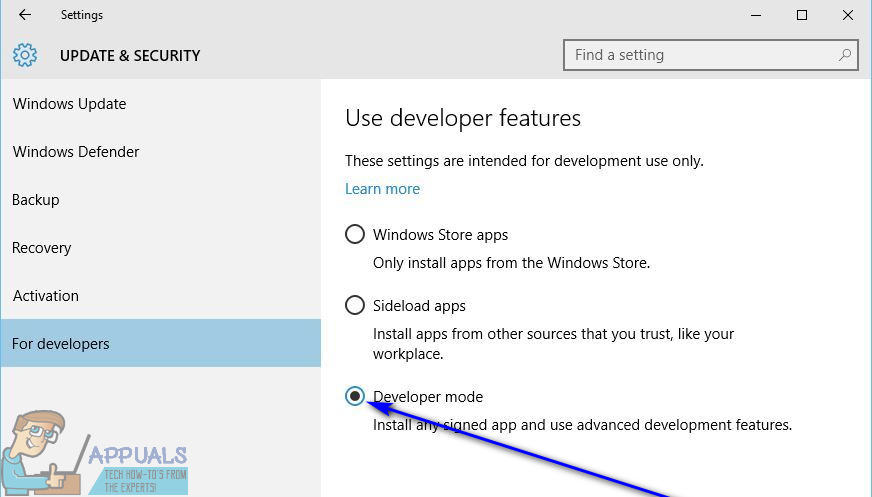Image resolution: width=872 pixels, height=497 pixels.
Task: Click the Use developer features heading
Action: point(463,118)
